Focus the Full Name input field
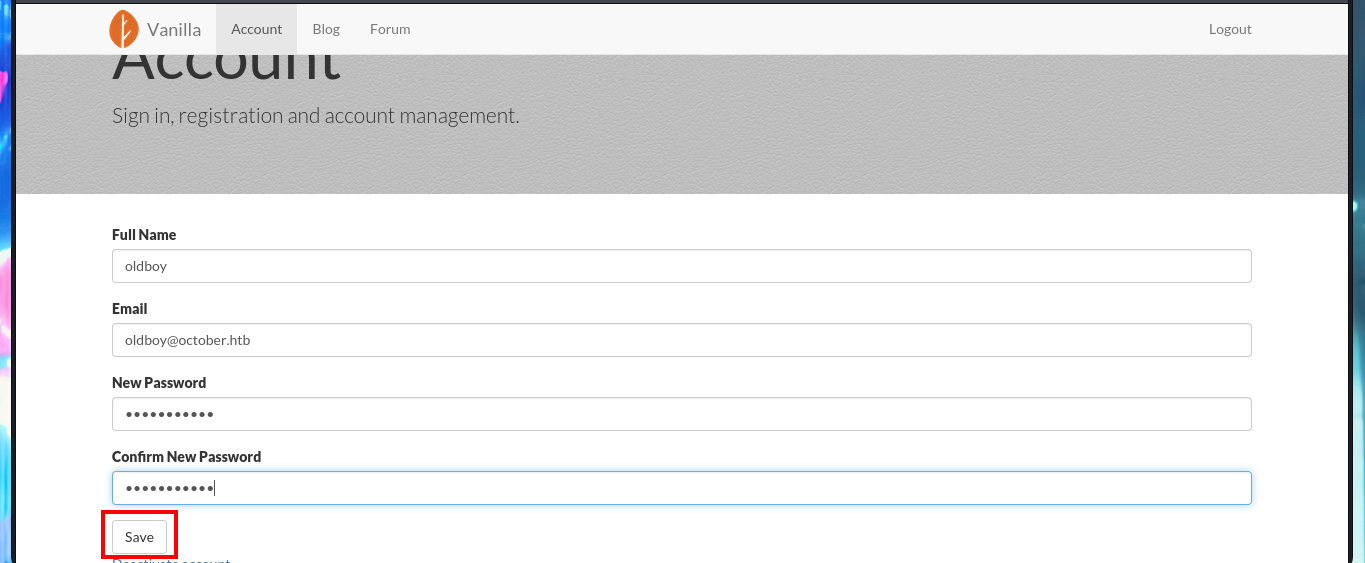The height and width of the screenshot is (563, 1365). (x=682, y=266)
